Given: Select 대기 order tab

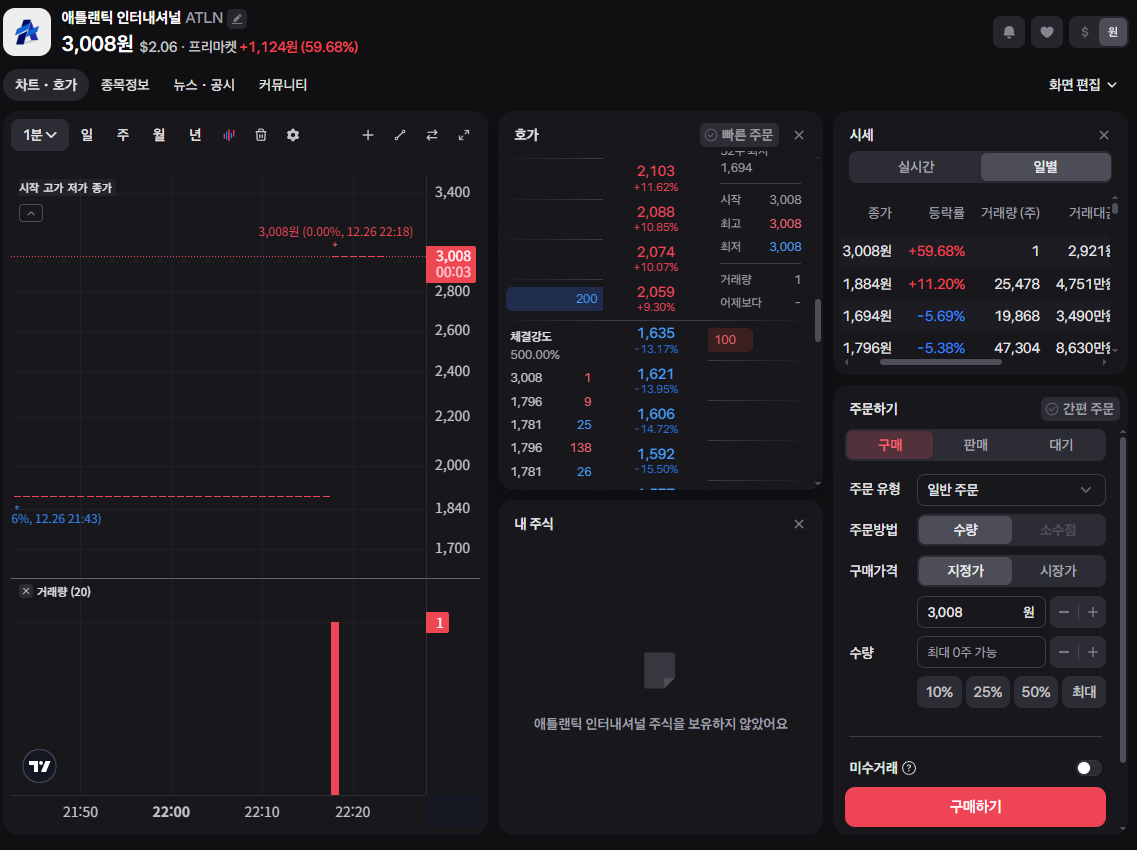Looking at the screenshot, I should point(1061,445).
